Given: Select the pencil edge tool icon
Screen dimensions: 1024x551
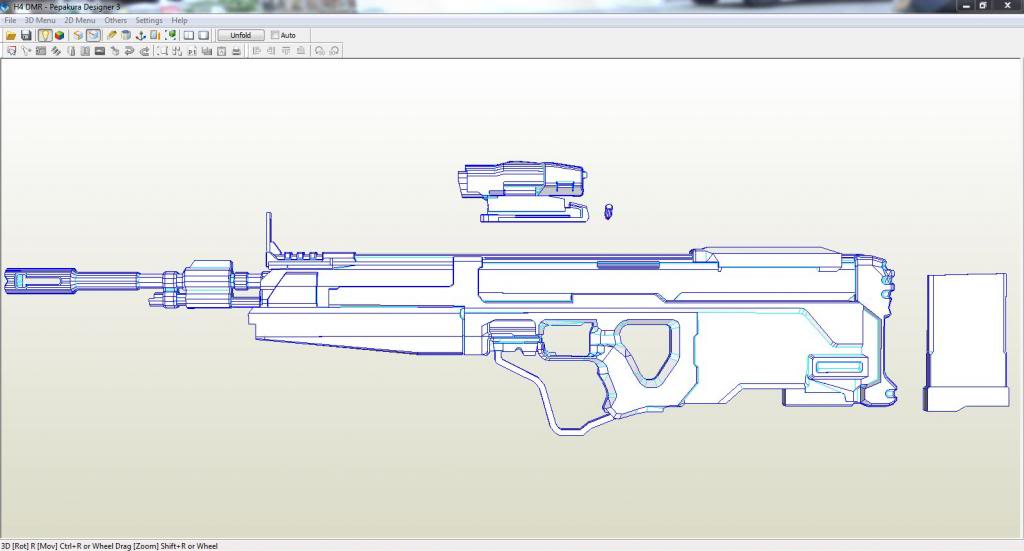Looking at the screenshot, I should click(x=112, y=35).
